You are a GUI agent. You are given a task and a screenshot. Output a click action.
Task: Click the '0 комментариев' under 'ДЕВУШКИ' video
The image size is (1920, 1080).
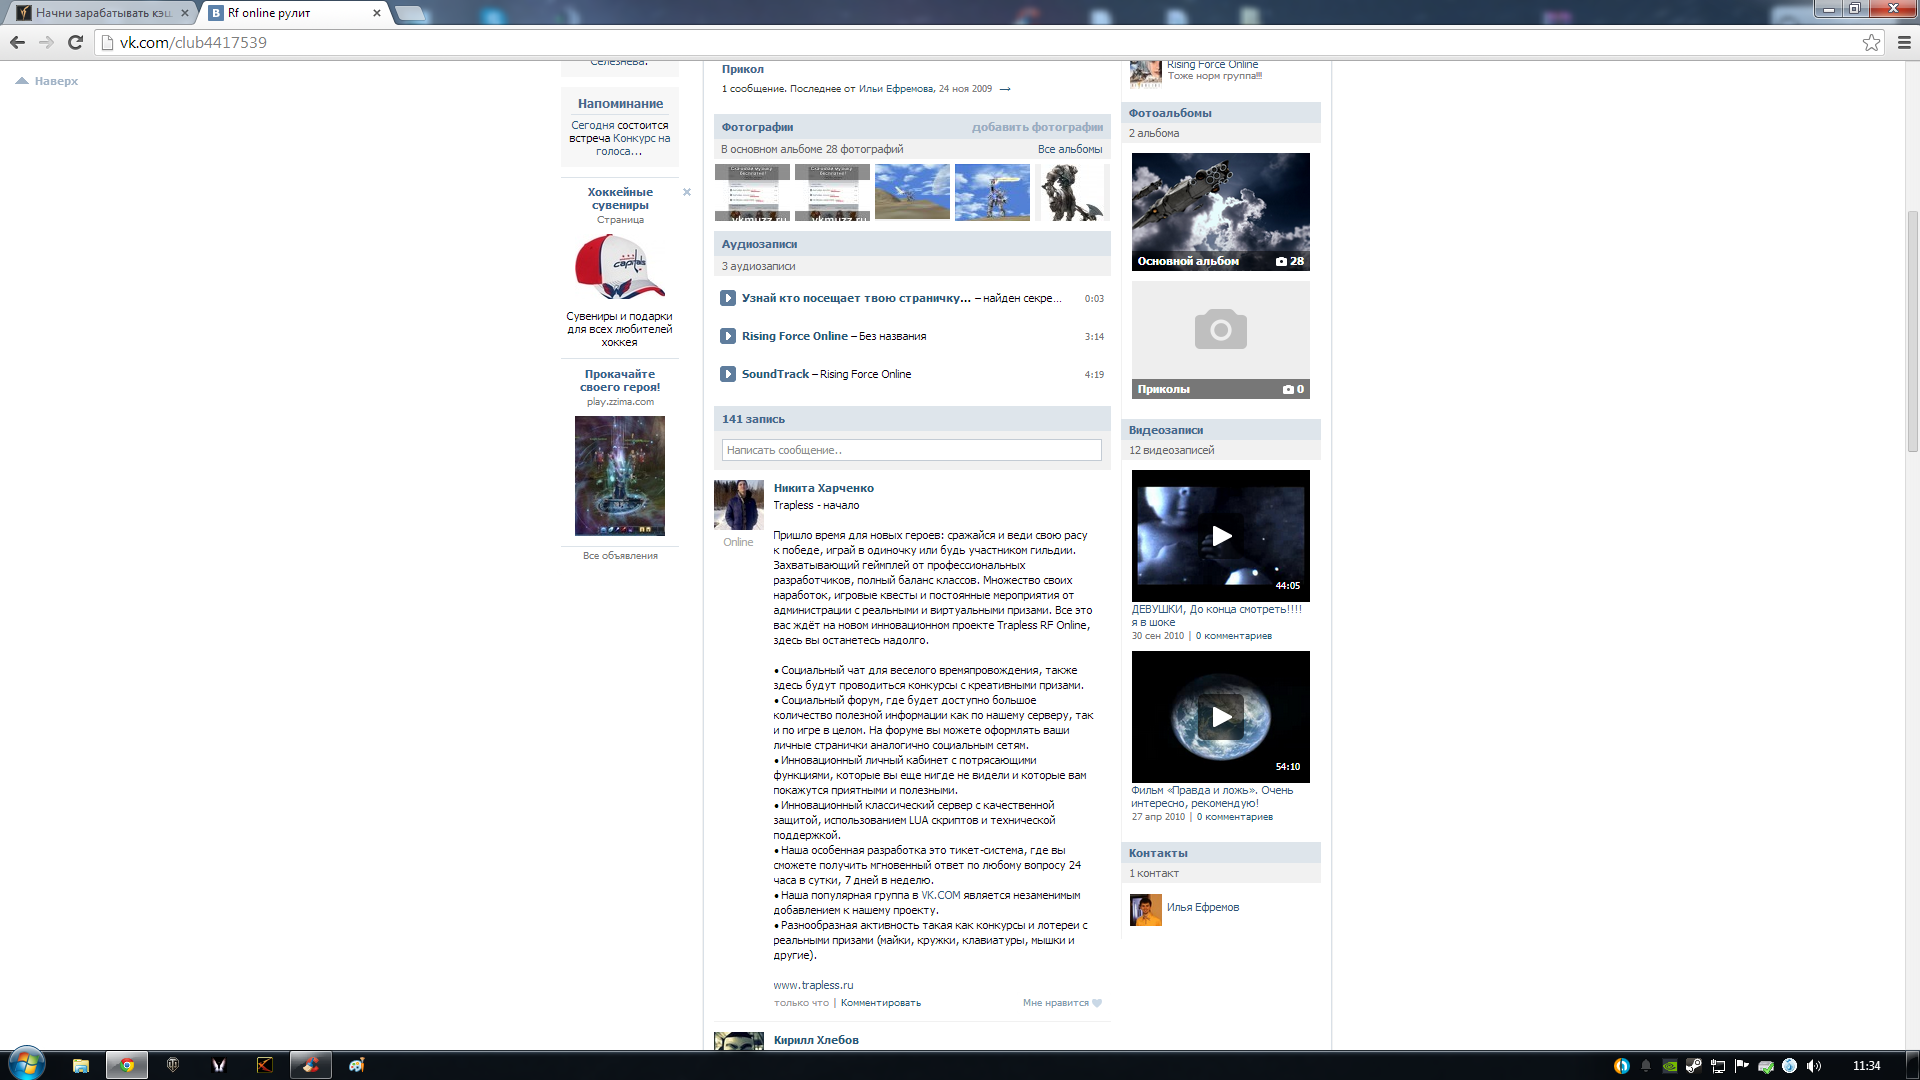pos(1234,636)
